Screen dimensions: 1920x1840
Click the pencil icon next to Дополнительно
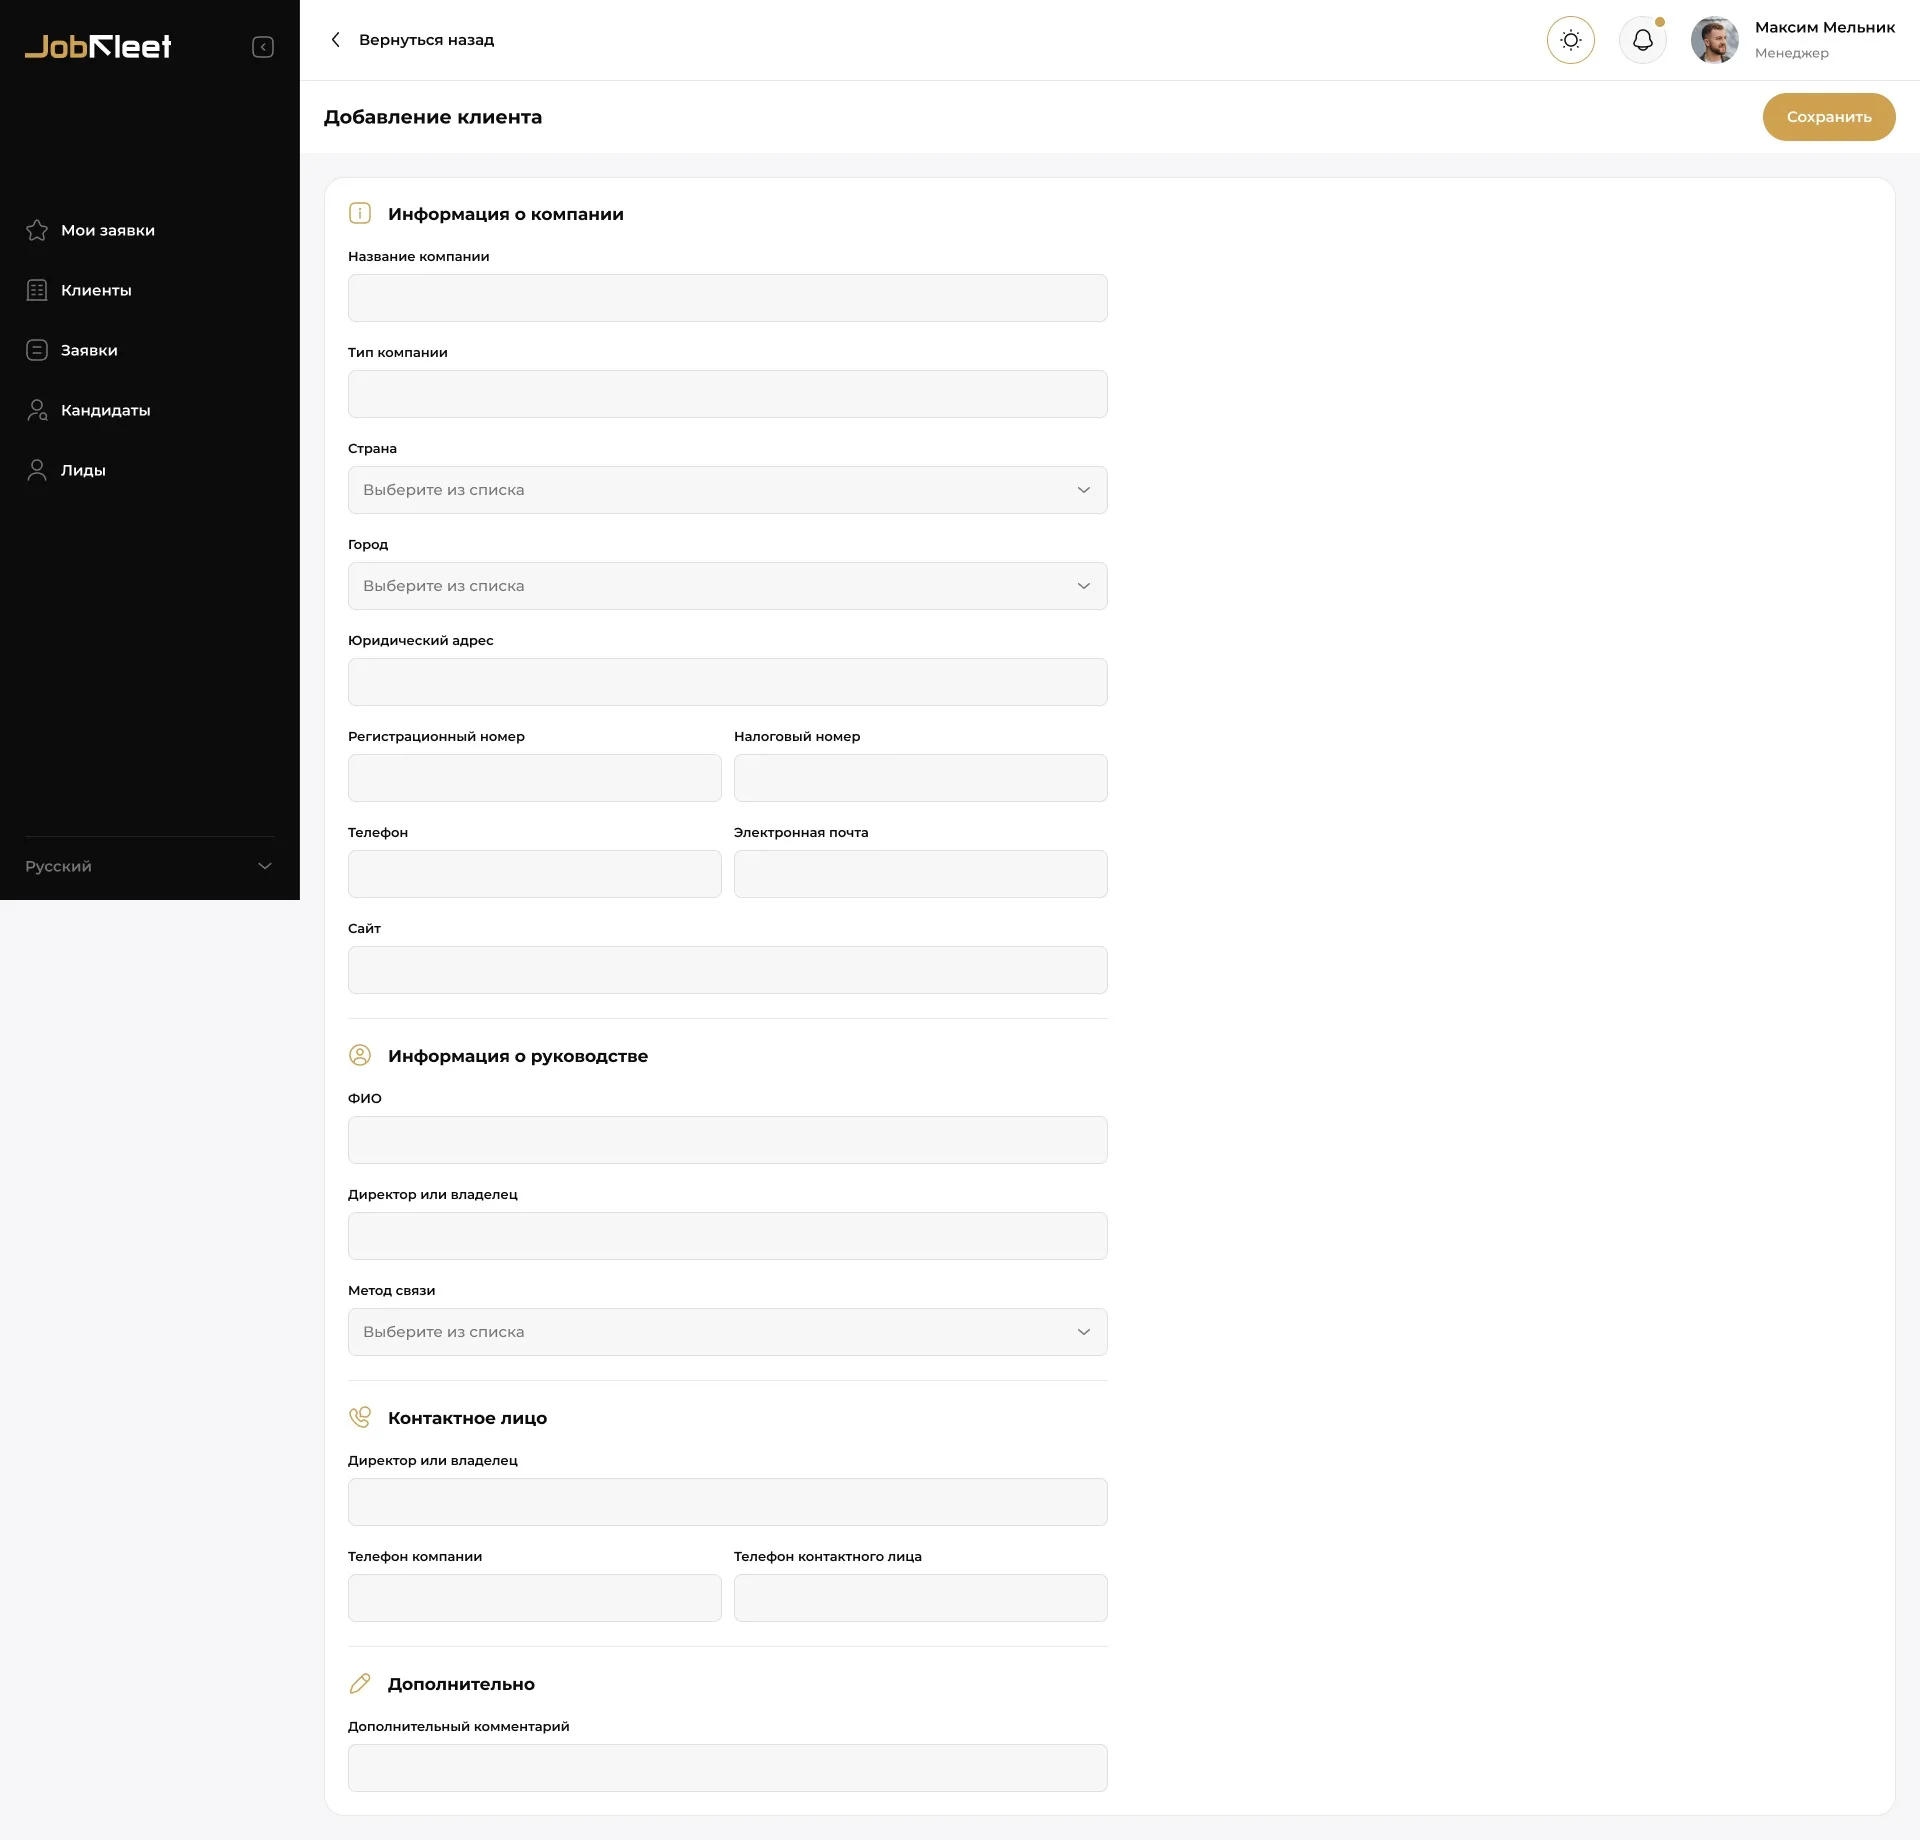[x=360, y=1683]
